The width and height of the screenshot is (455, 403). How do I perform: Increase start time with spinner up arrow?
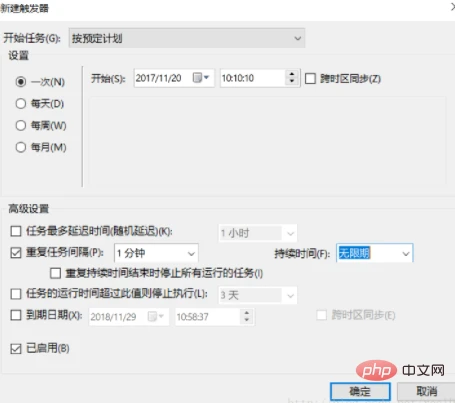292,74
